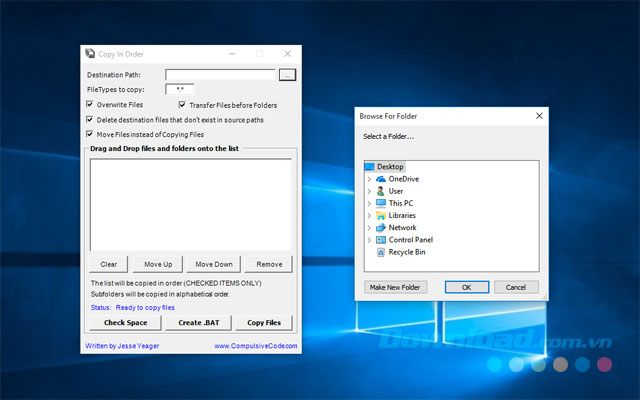This screenshot has height=400, width=640.
Task: Click the Make New Folder button
Action: pyautogui.click(x=395, y=287)
